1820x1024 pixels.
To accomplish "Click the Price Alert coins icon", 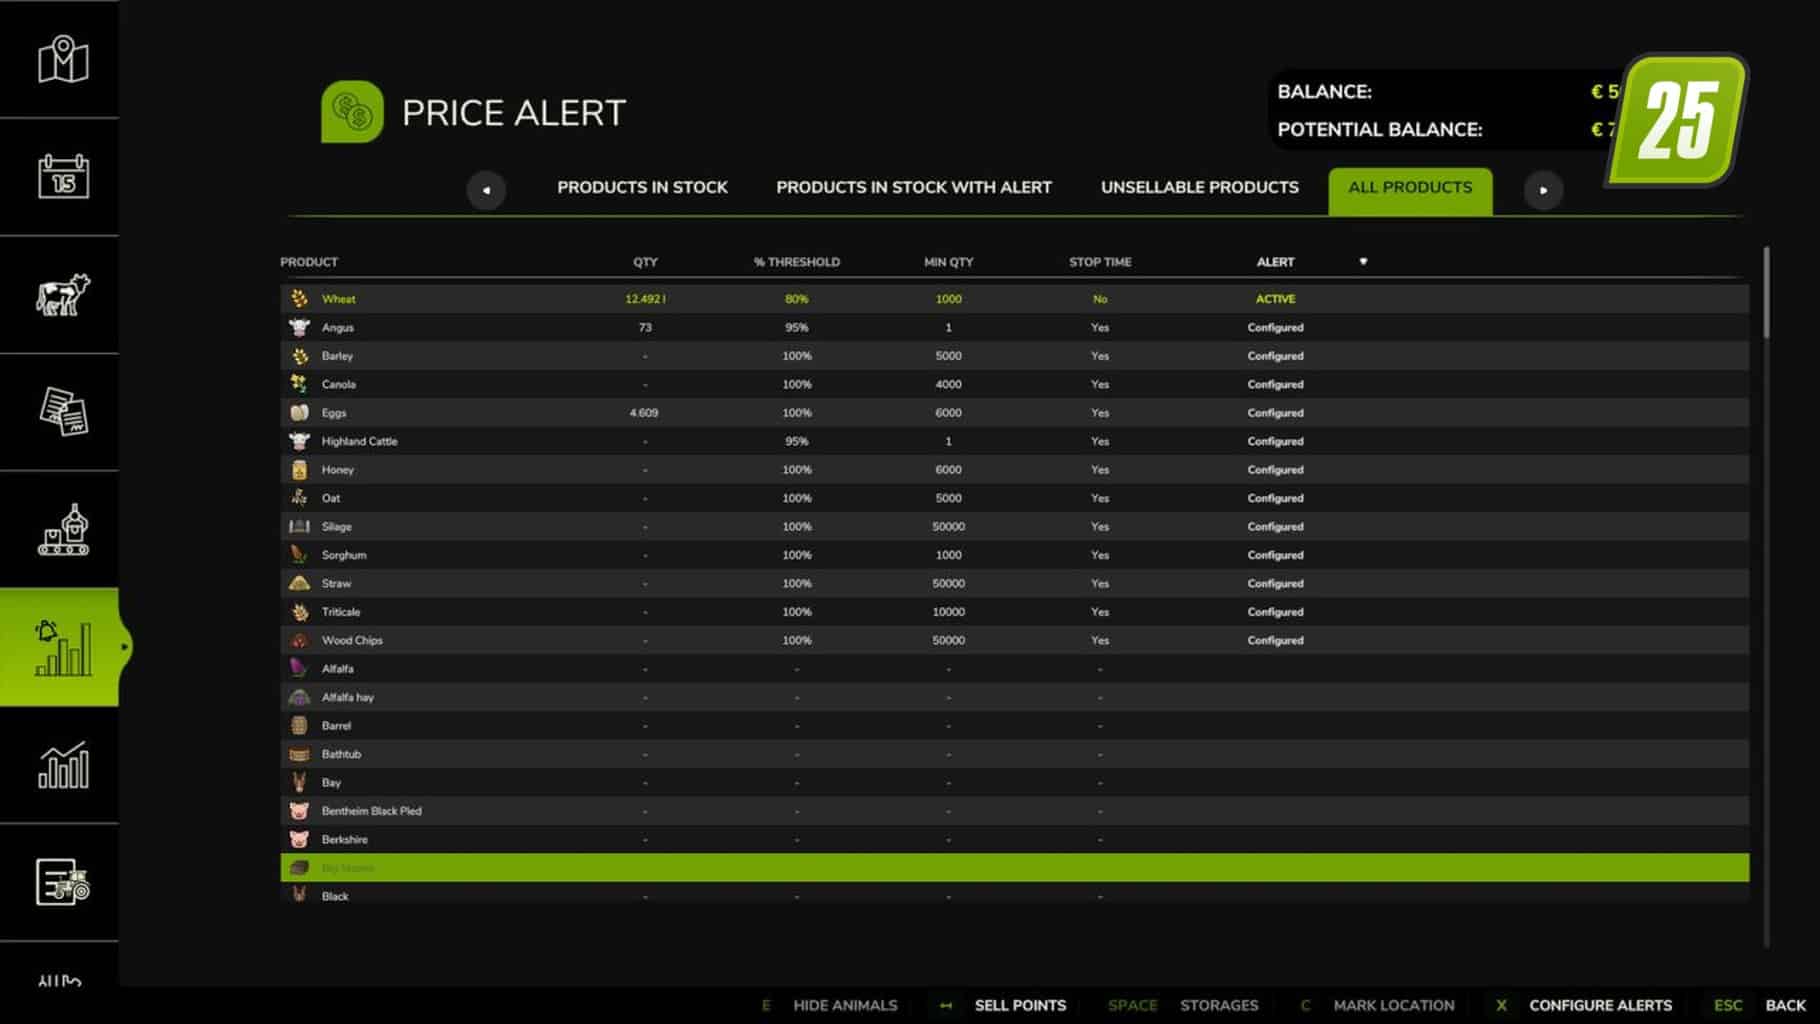I will (352, 112).
